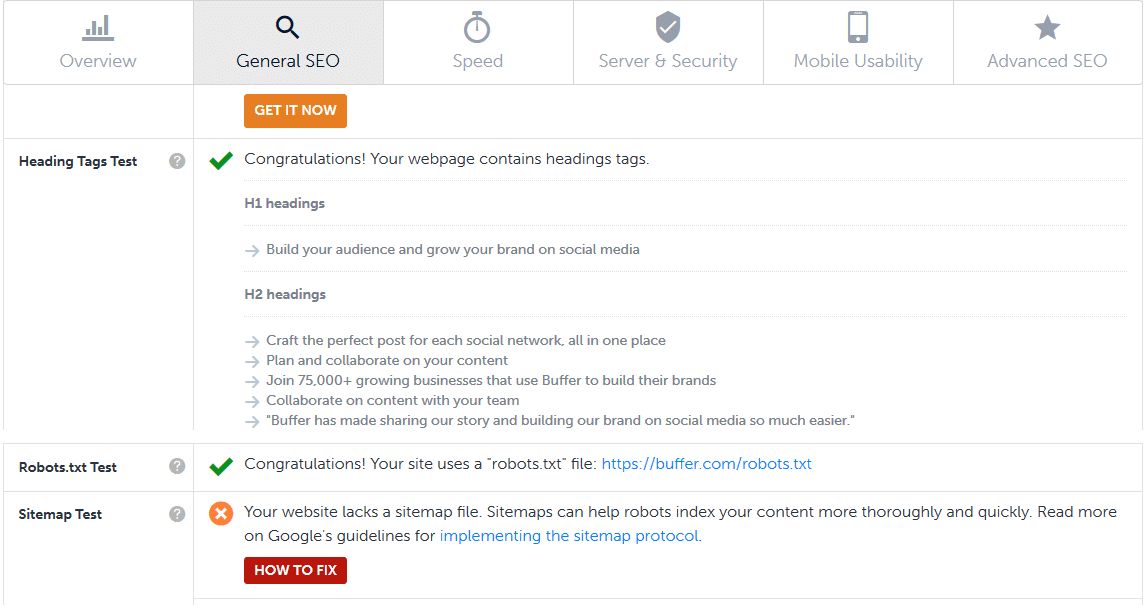Click help icon next to Heading Tags Test
The image size is (1146, 608).
(177, 161)
